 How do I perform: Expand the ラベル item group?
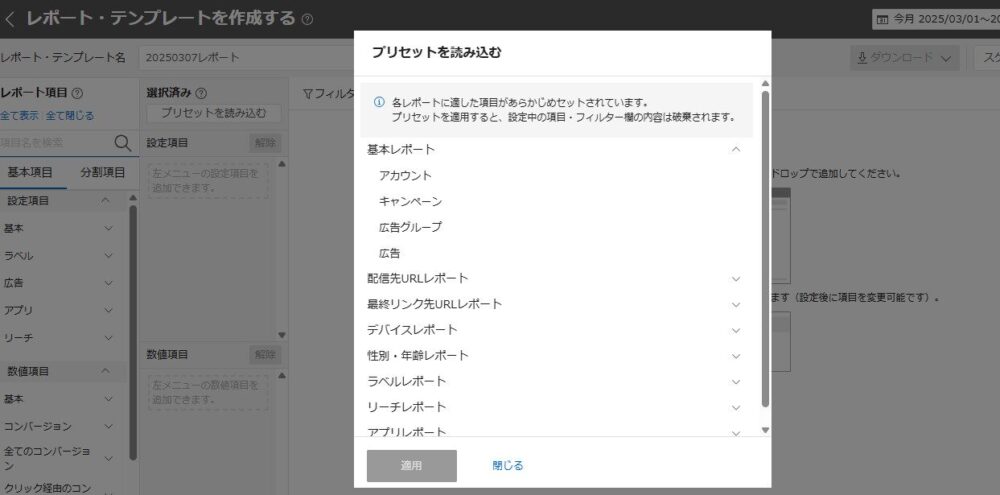click(x=108, y=256)
